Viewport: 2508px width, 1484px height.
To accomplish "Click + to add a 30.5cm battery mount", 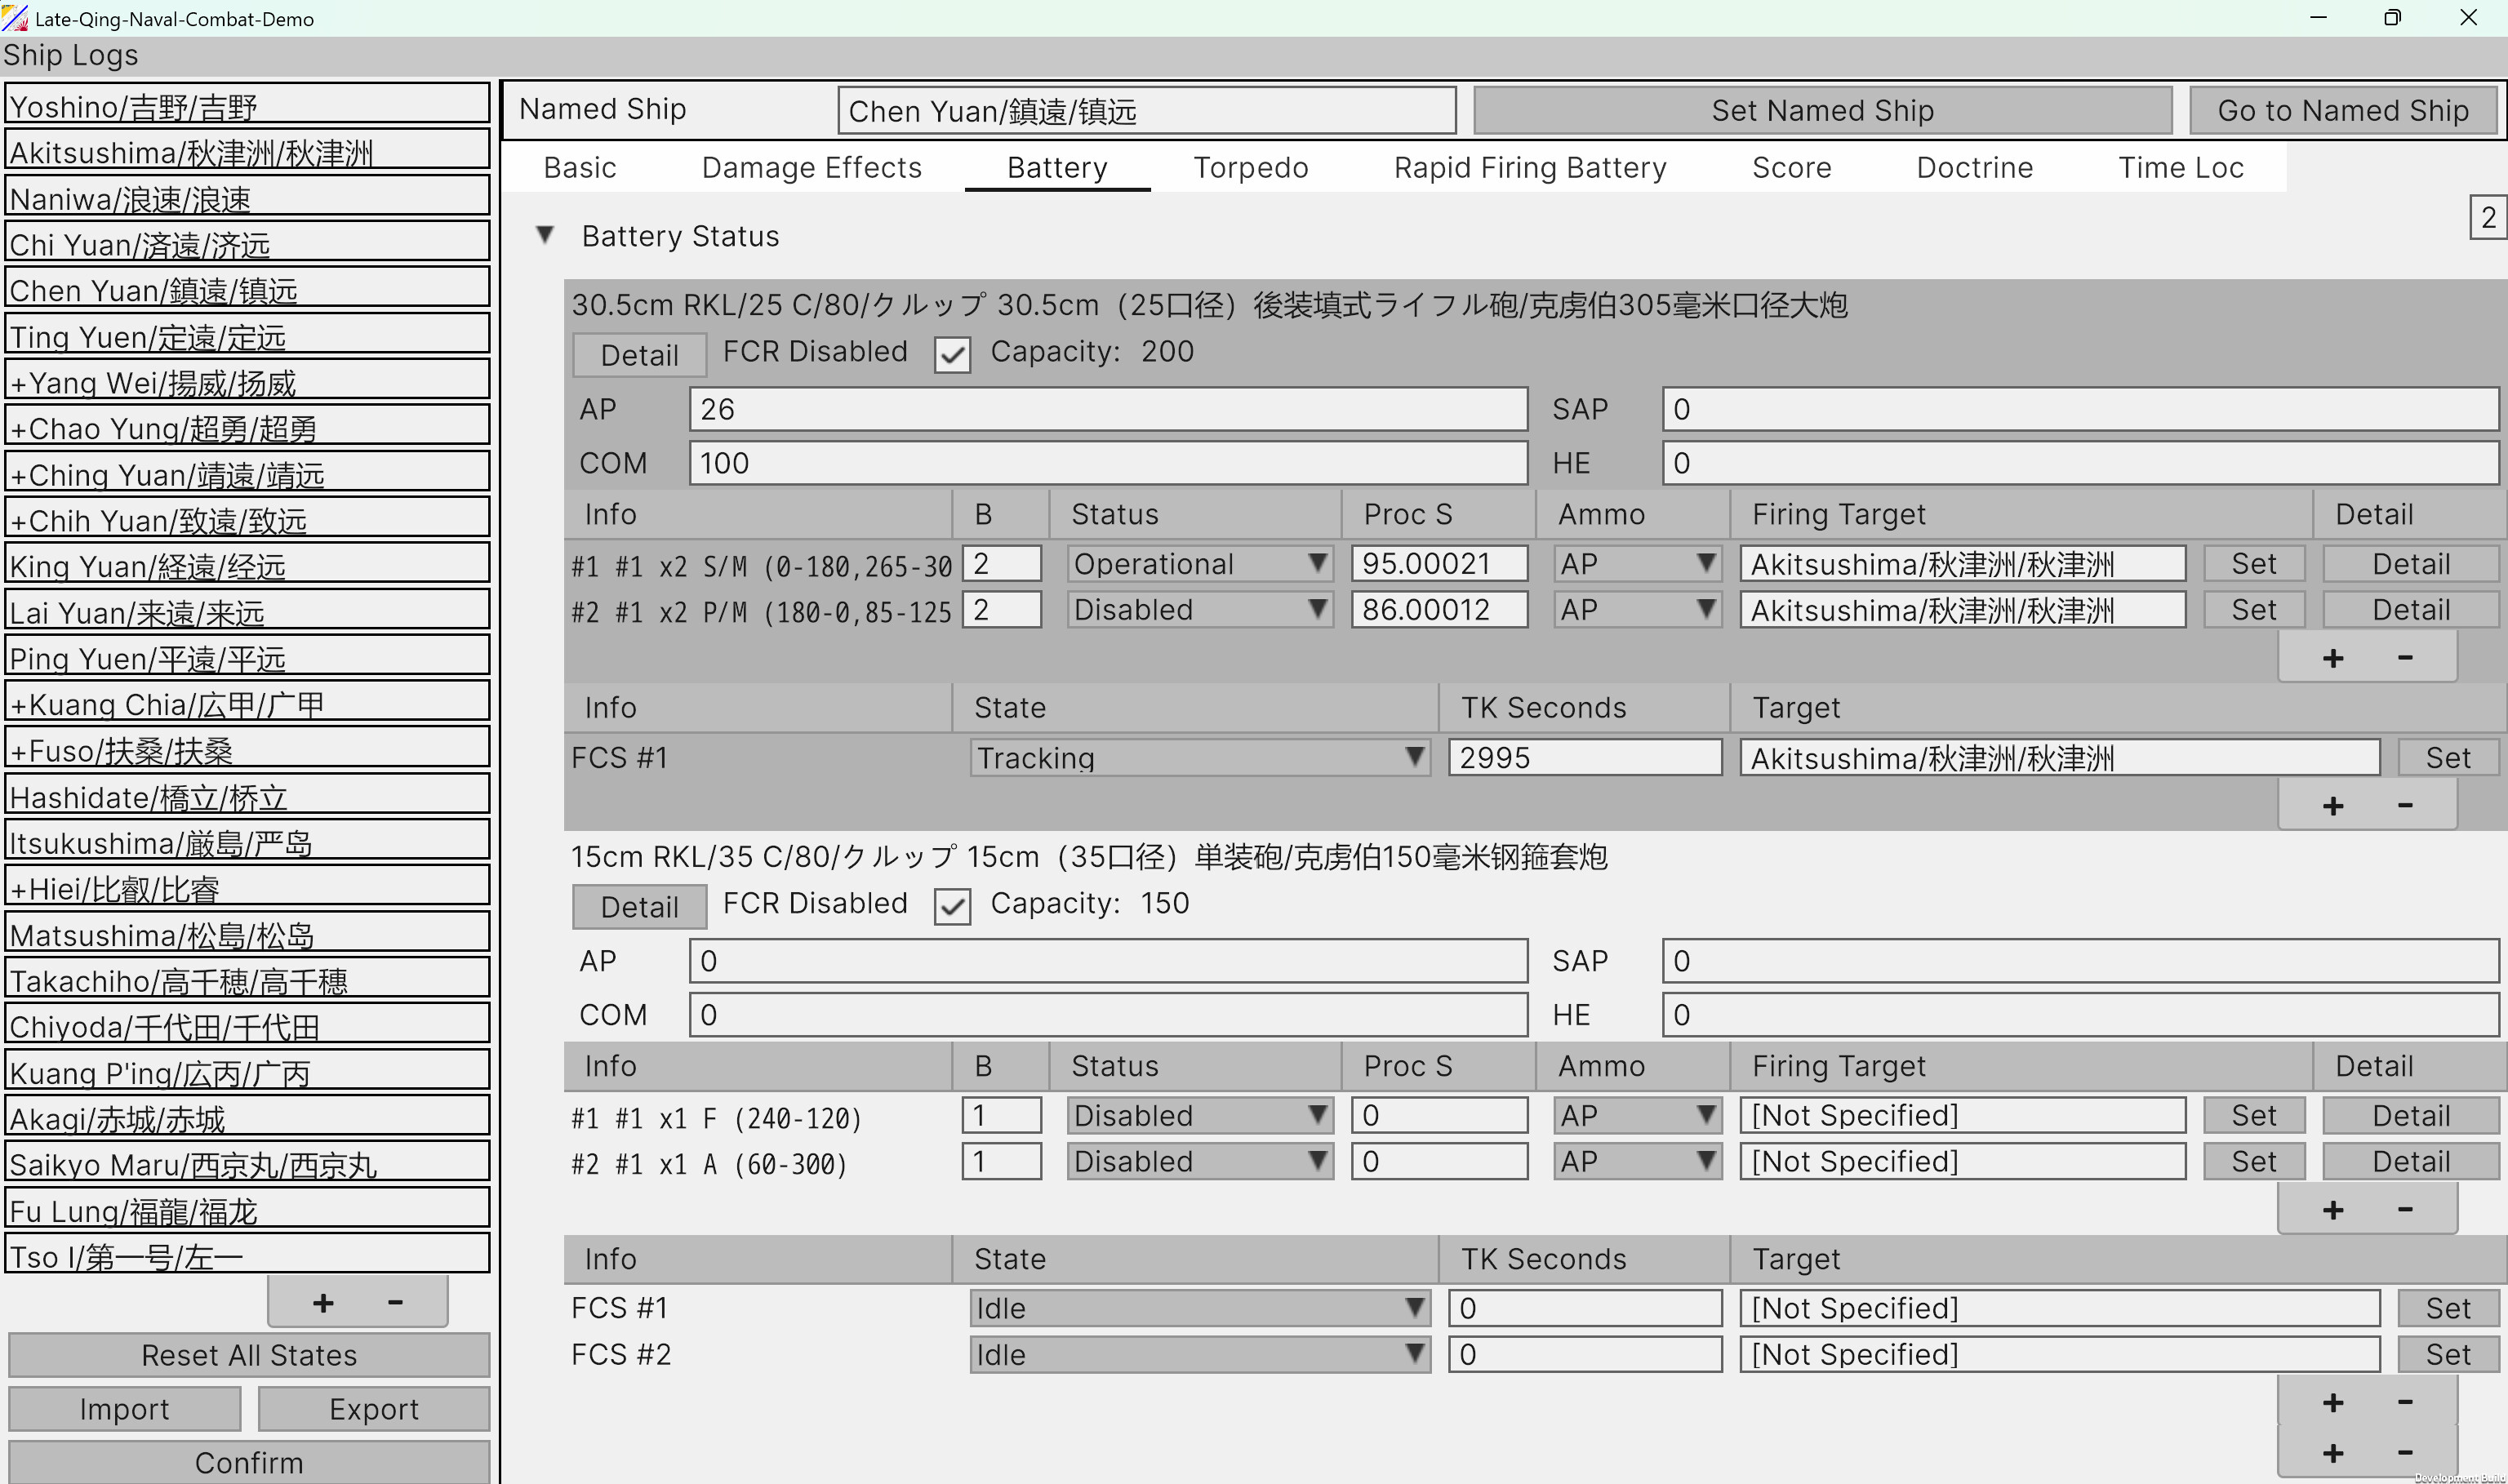I will tap(2333, 657).
